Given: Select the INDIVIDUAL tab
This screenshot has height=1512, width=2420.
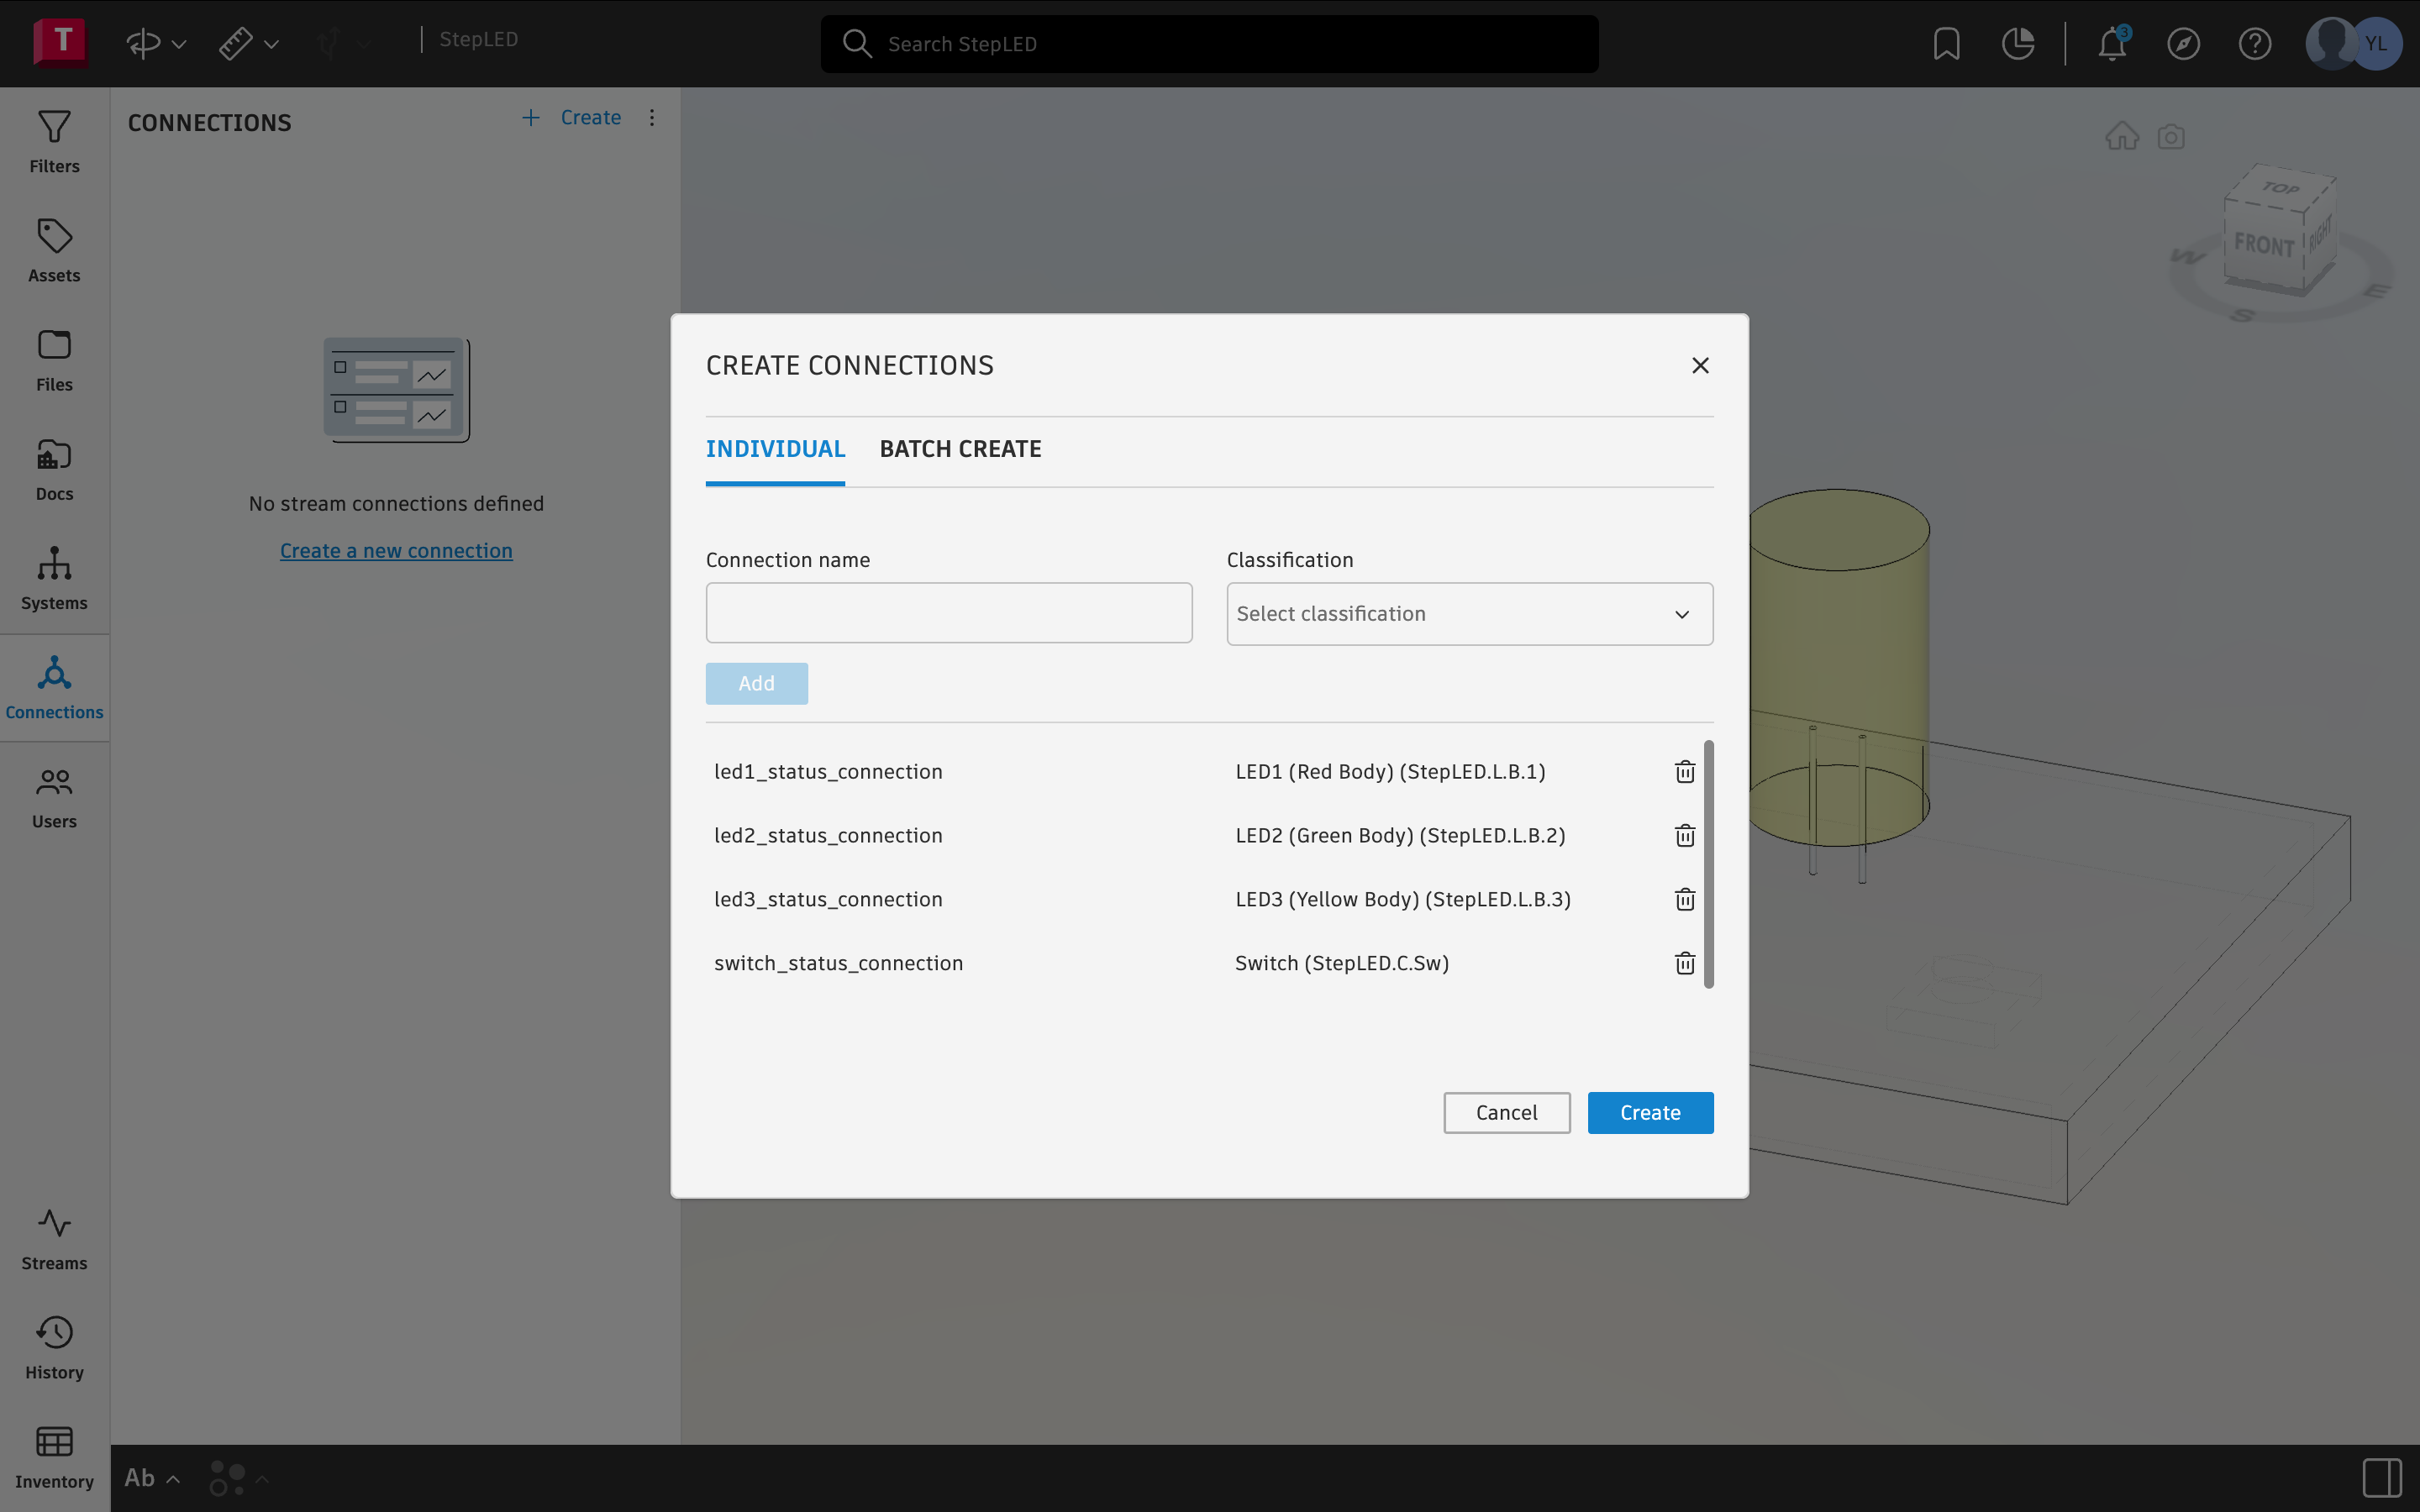Looking at the screenshot, I should [775, 449].
